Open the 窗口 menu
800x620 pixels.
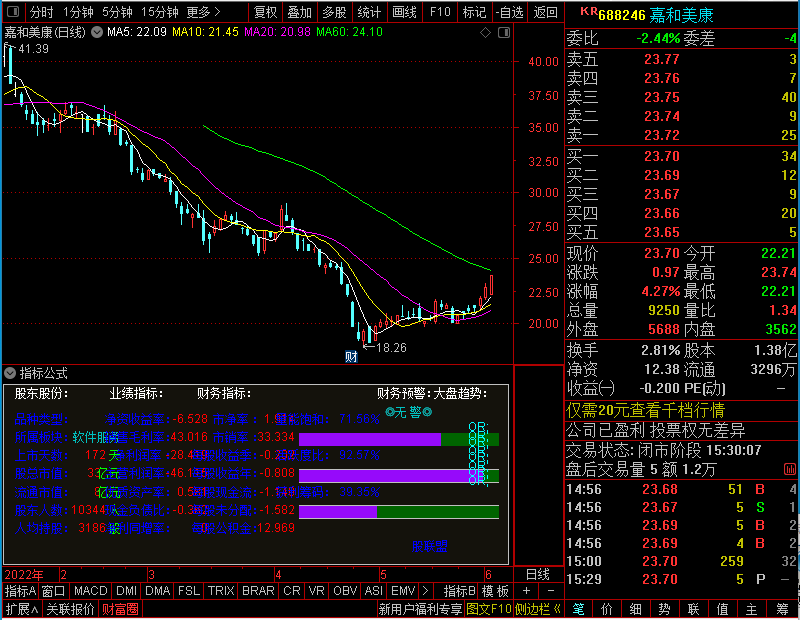coord(54,591)
